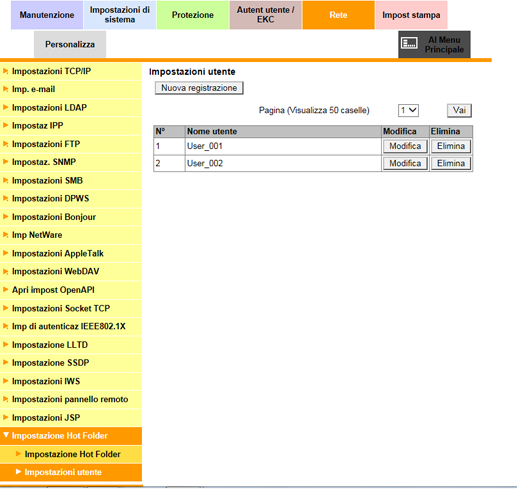Click arrow icon beside Impostazioni TCP/IP
517x489 pixels.
[5, 71]
